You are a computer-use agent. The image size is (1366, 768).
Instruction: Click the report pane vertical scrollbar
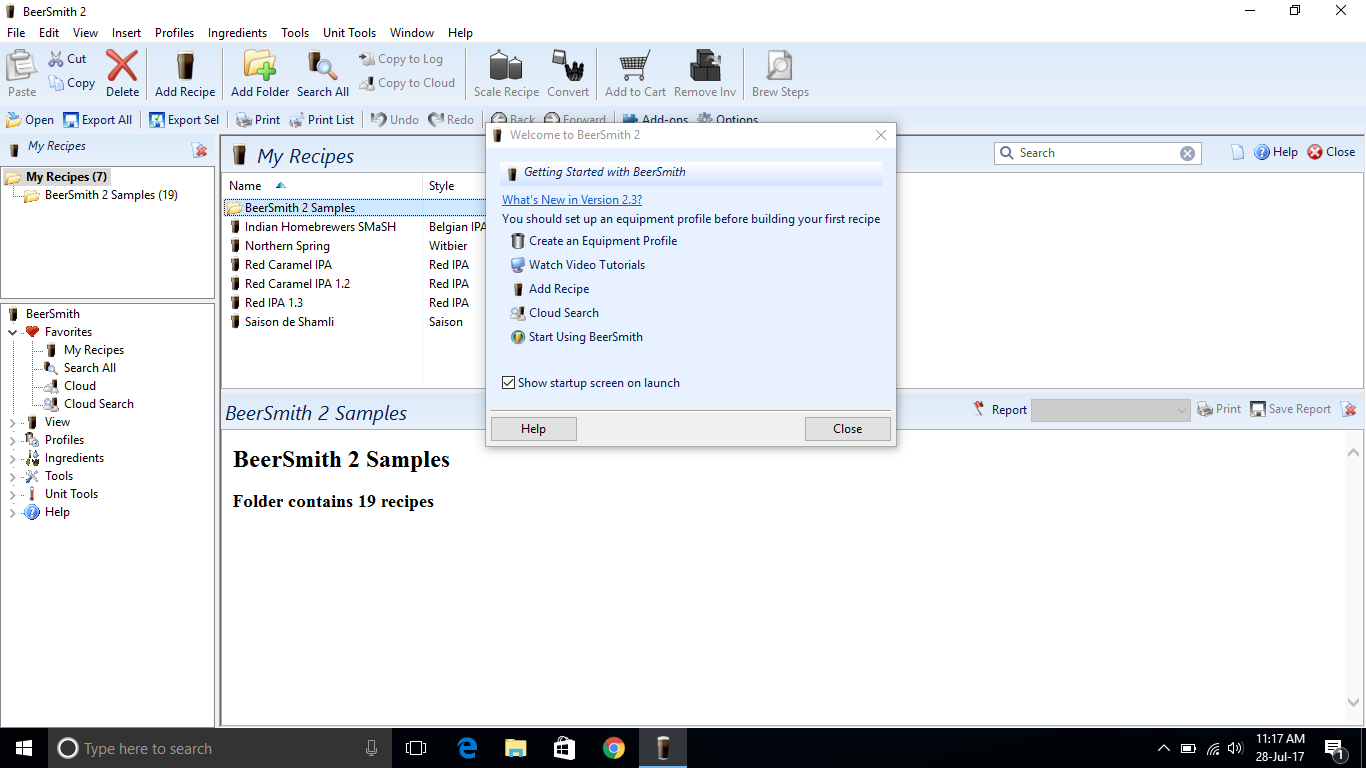coord(1355,577)
